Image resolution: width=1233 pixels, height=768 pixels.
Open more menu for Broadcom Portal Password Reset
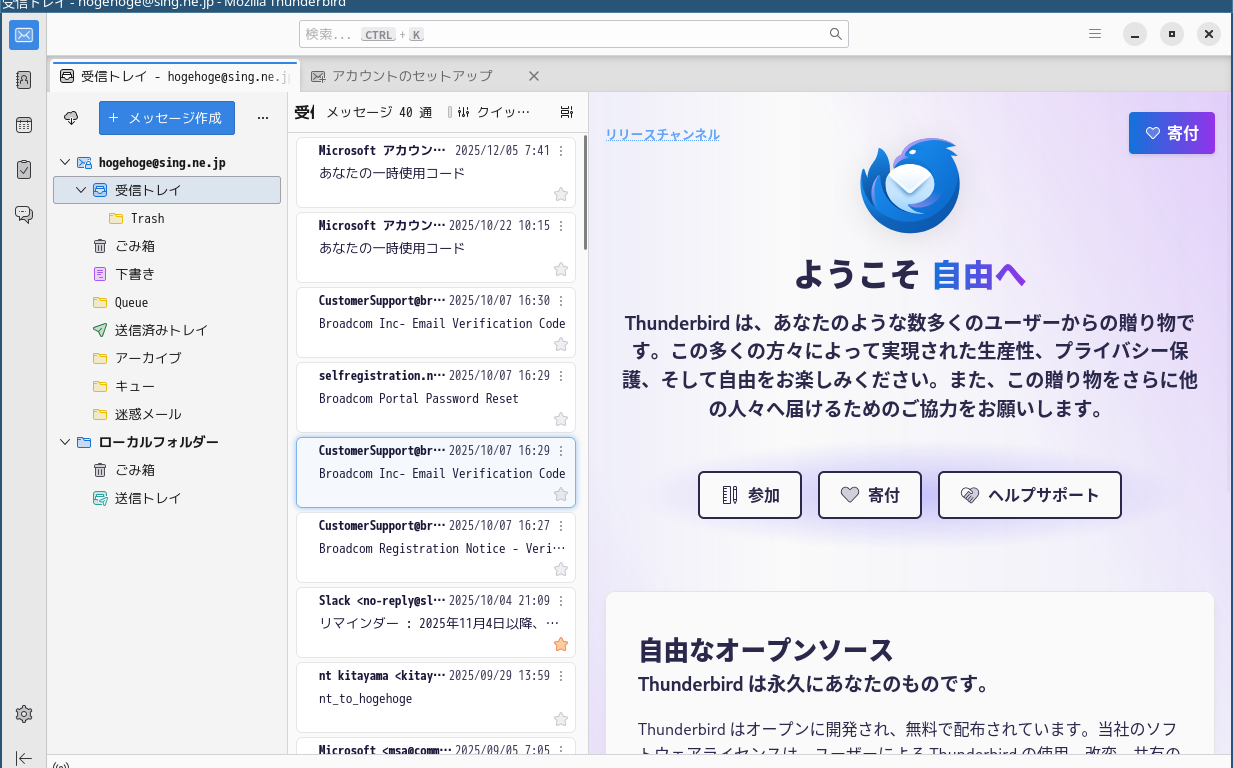pos(561,376)
